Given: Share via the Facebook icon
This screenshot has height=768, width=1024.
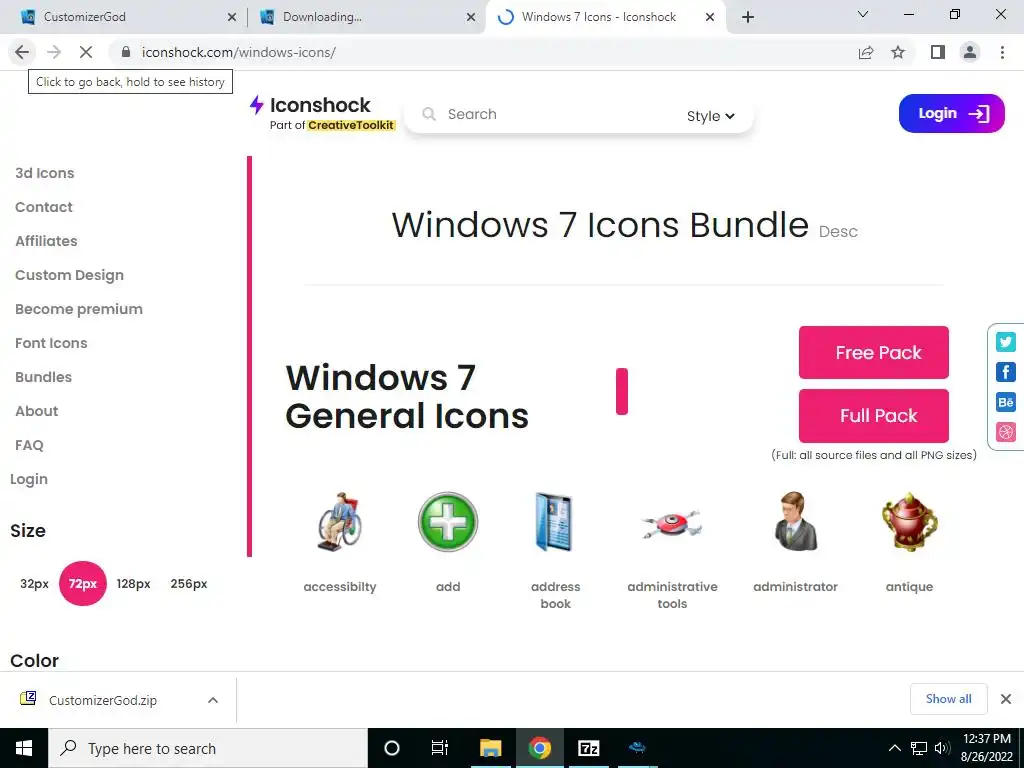Looking at the screenshot, I should click(x=1006, y=372).
